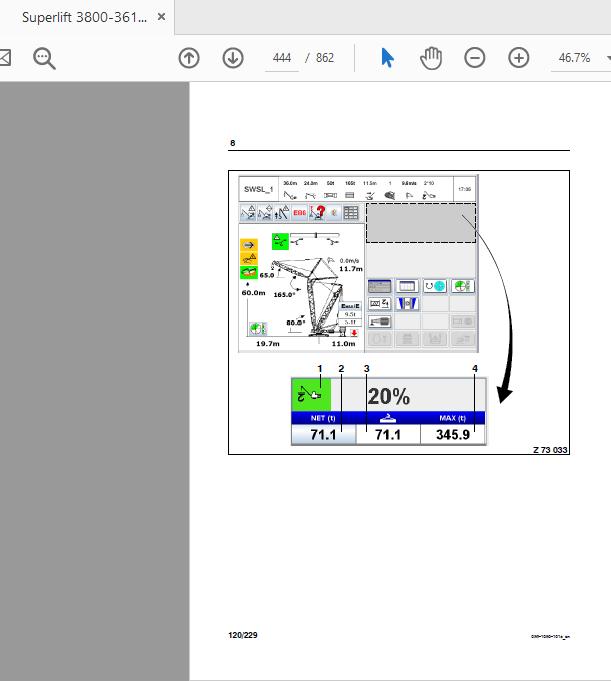Click the page footer text 120|229
611x681 pixels.
243,635
